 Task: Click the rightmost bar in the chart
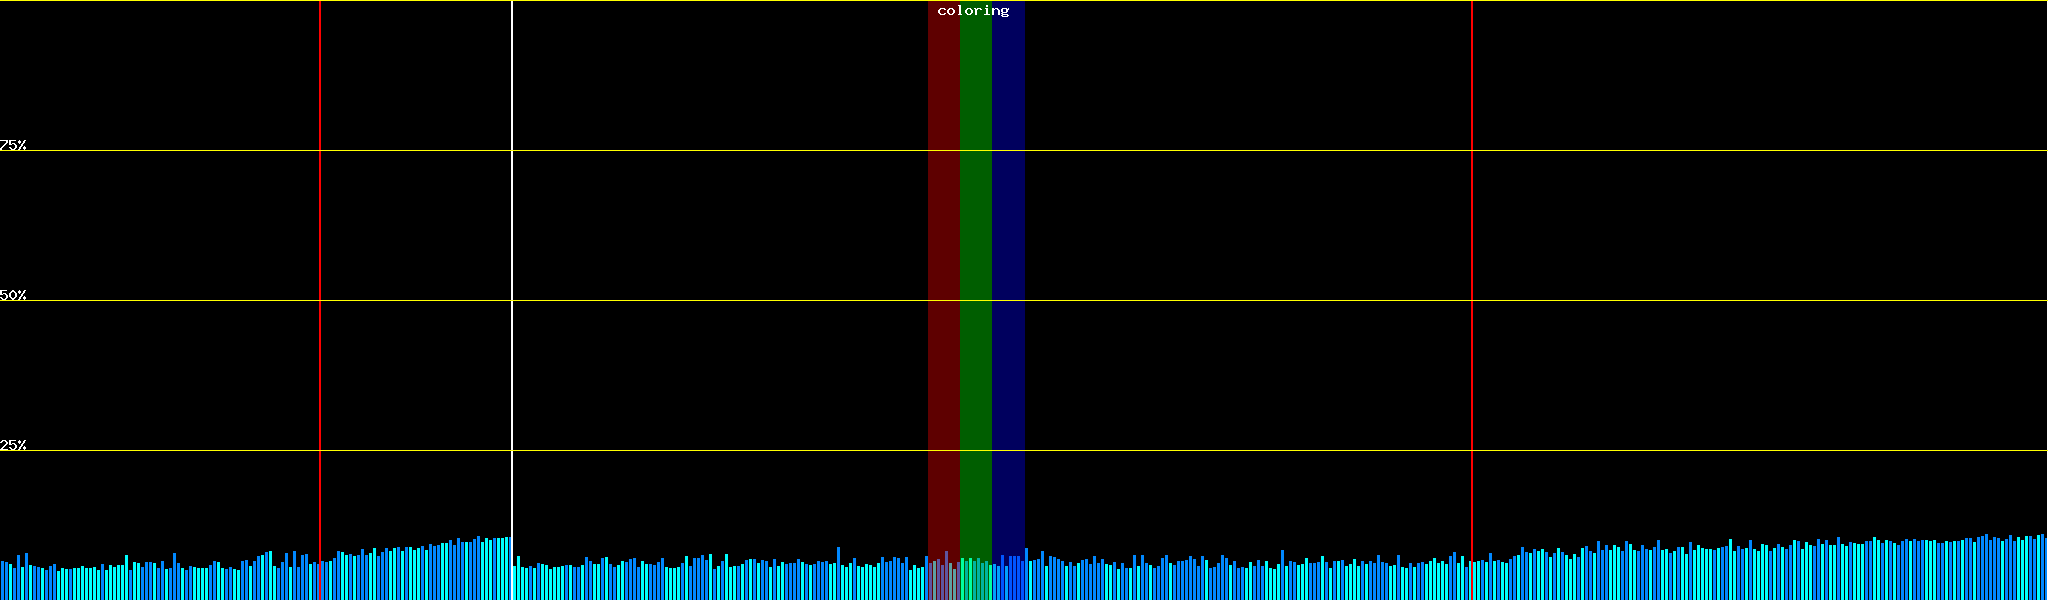2045,570
